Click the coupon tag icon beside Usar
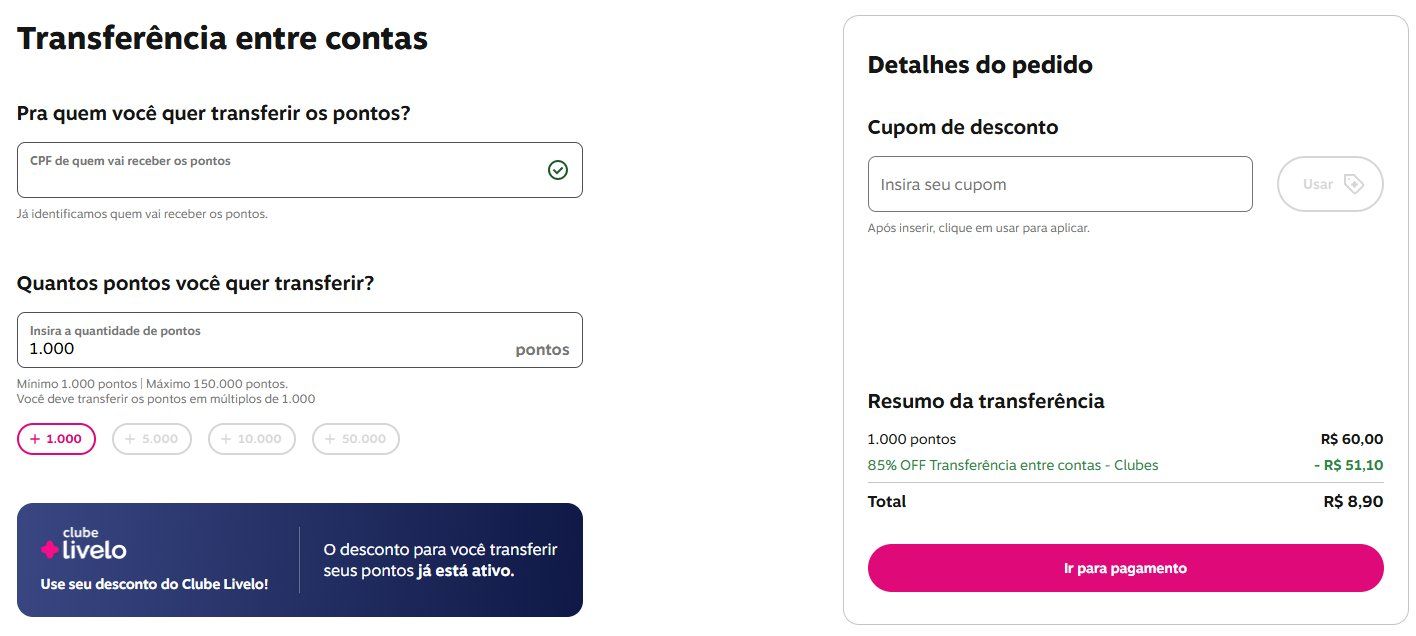The width and height of the screenshot is (1416, 636). (x=1353, y=184)
